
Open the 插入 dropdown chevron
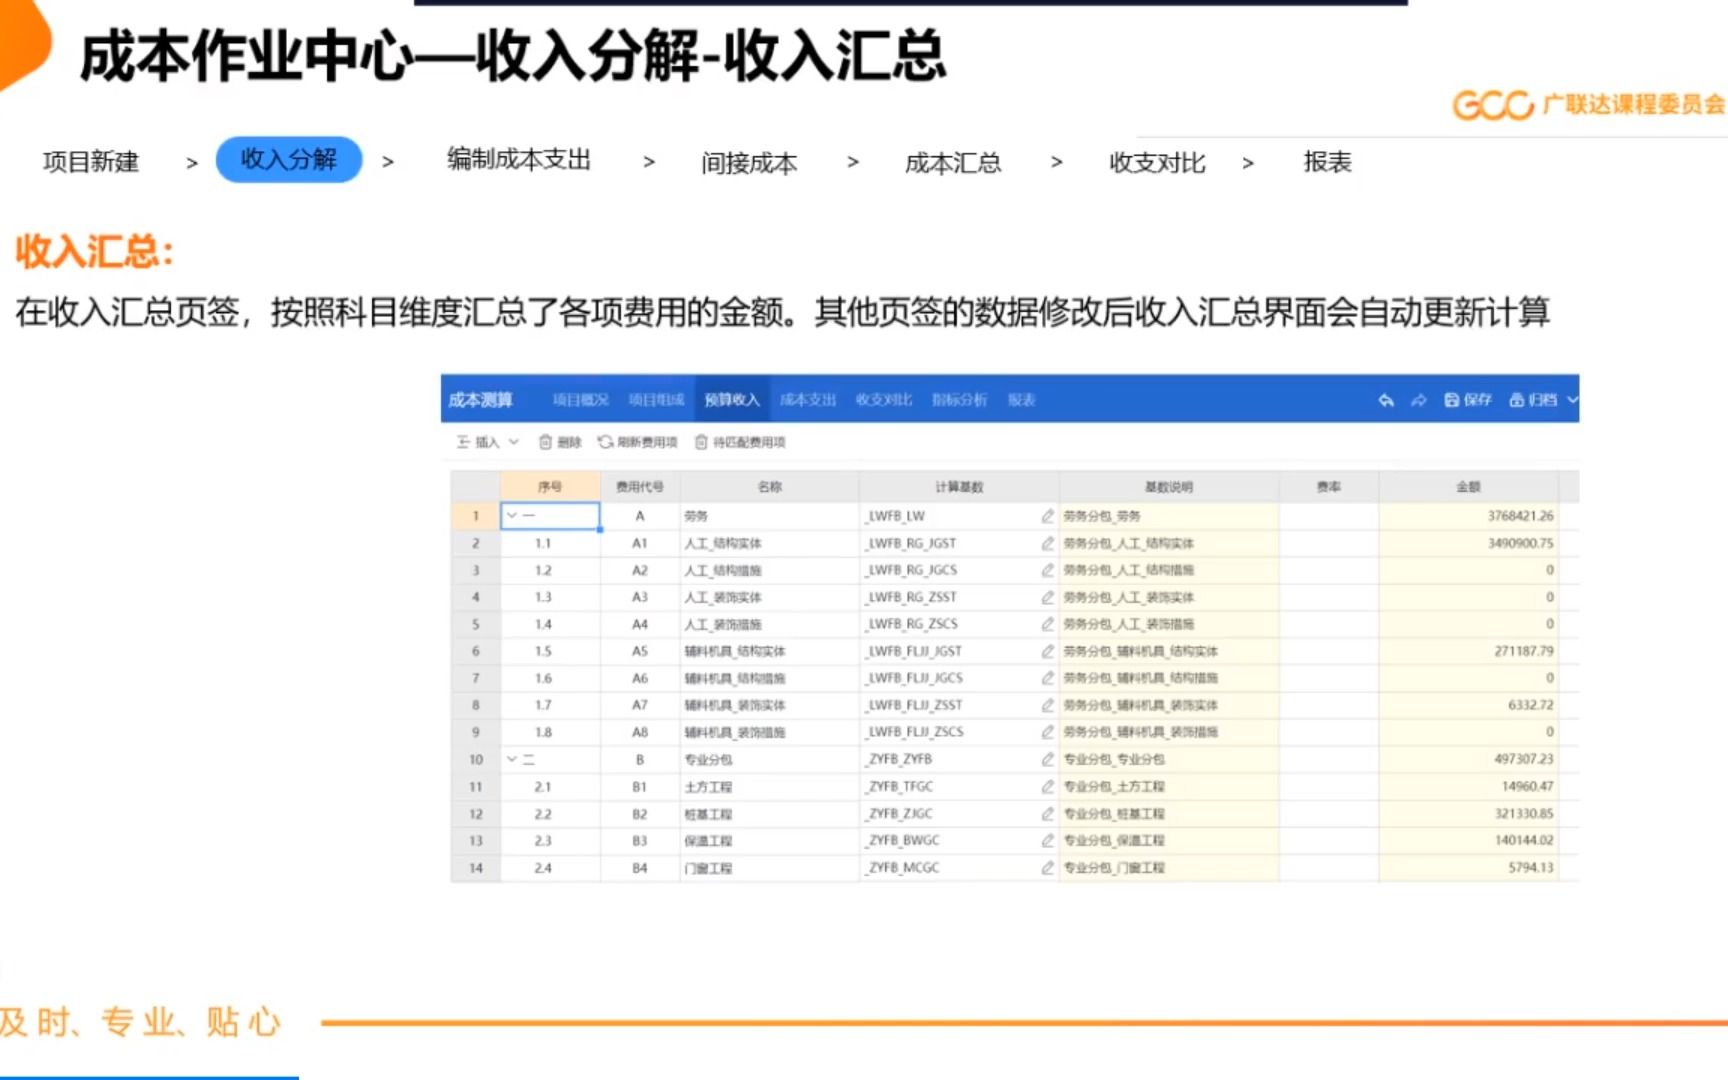tap(514, 442)
